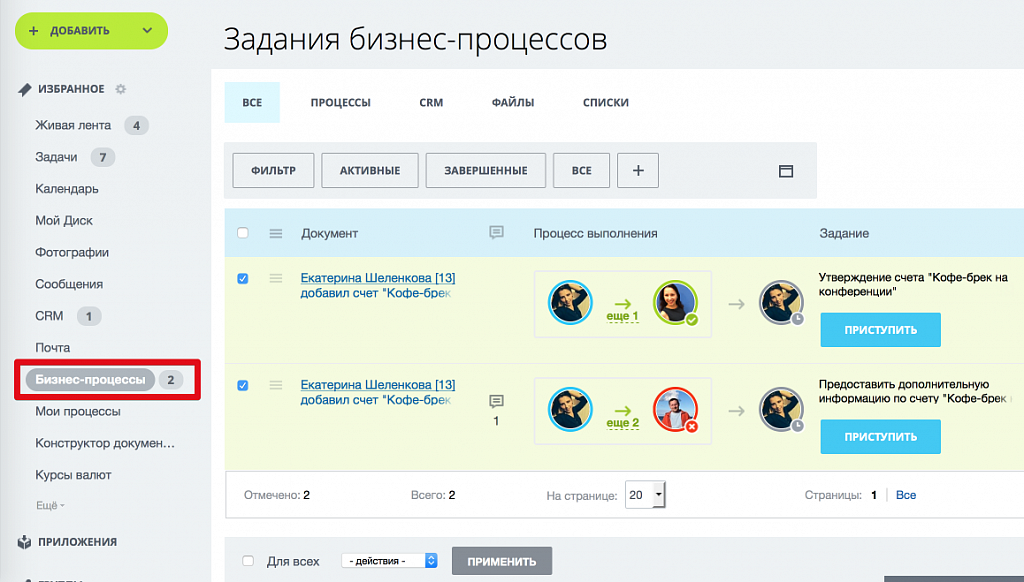Open first Екатерина Шеленкова [13] document link

click(377, 278)
